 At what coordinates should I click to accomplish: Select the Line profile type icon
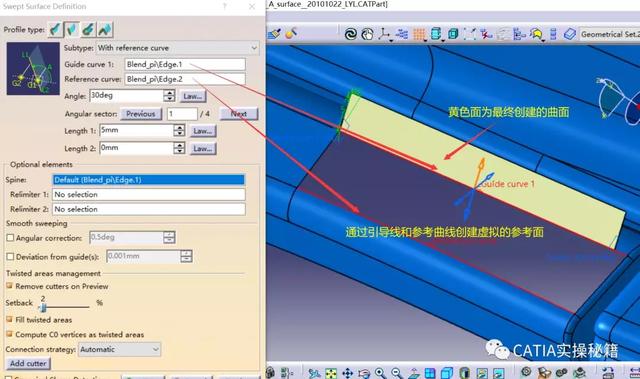pos(72,29)
